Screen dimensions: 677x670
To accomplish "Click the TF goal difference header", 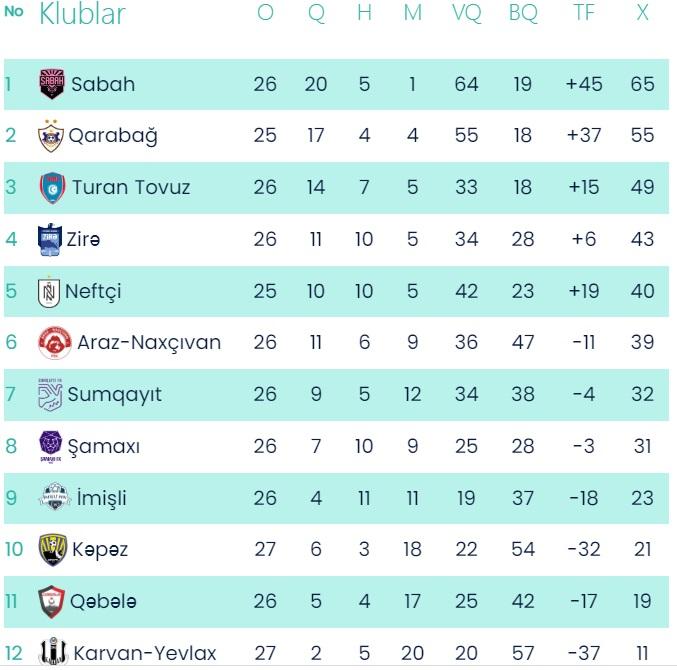I will click(584, 13).
